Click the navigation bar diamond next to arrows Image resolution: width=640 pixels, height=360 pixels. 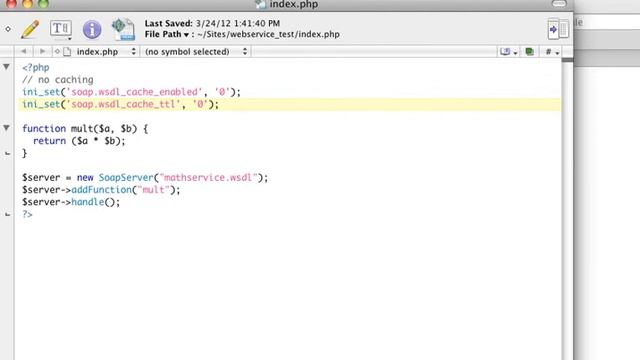coord(57,51)
